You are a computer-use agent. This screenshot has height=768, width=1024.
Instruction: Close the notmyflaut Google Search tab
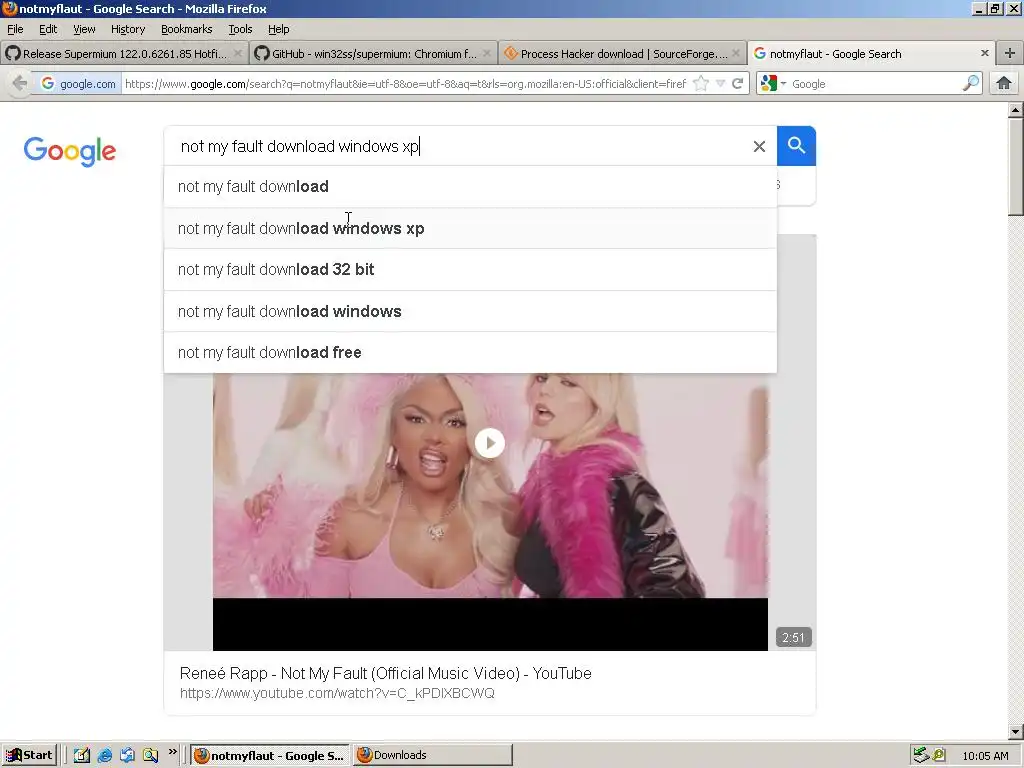[985, 54]
